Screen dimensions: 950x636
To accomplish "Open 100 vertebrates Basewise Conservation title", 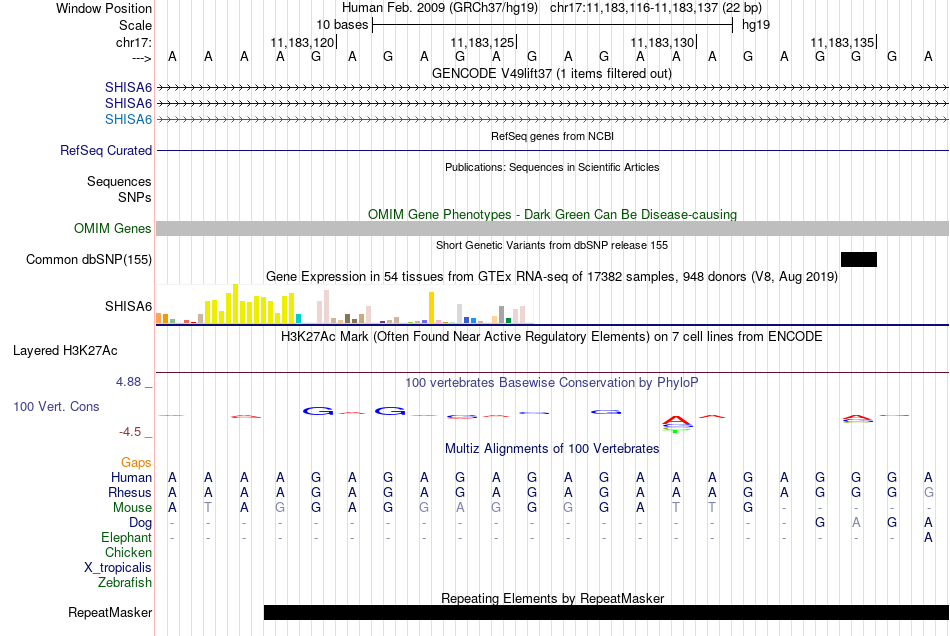I will pyautogui.click(x=552, y=383).
